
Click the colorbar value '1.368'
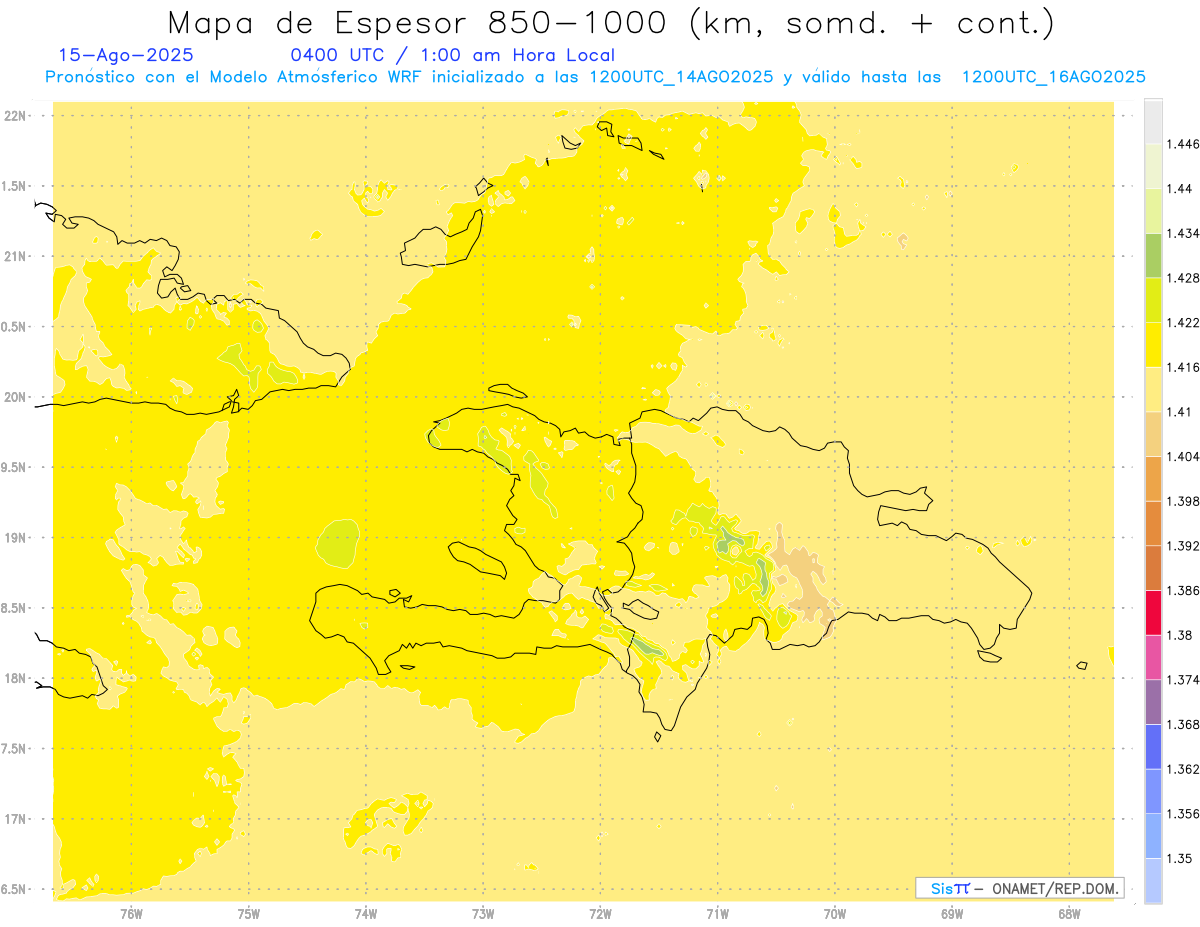coord(1185,724)
